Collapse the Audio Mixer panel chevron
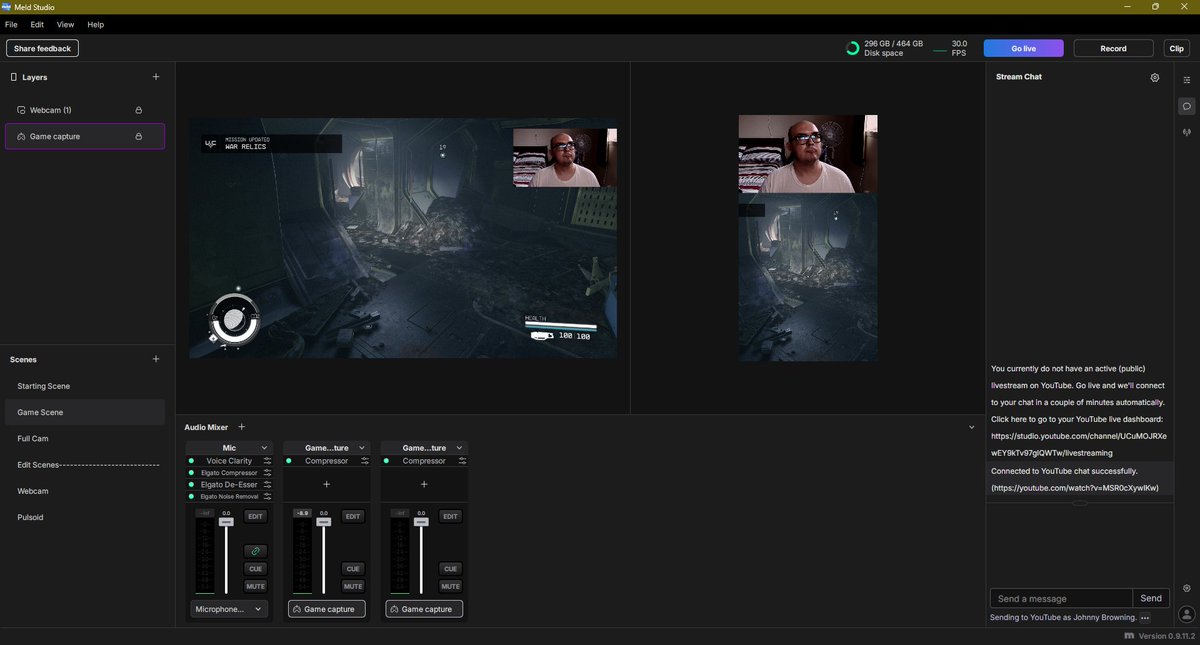This screenshot has width=1200, height=645. [971, 427]
